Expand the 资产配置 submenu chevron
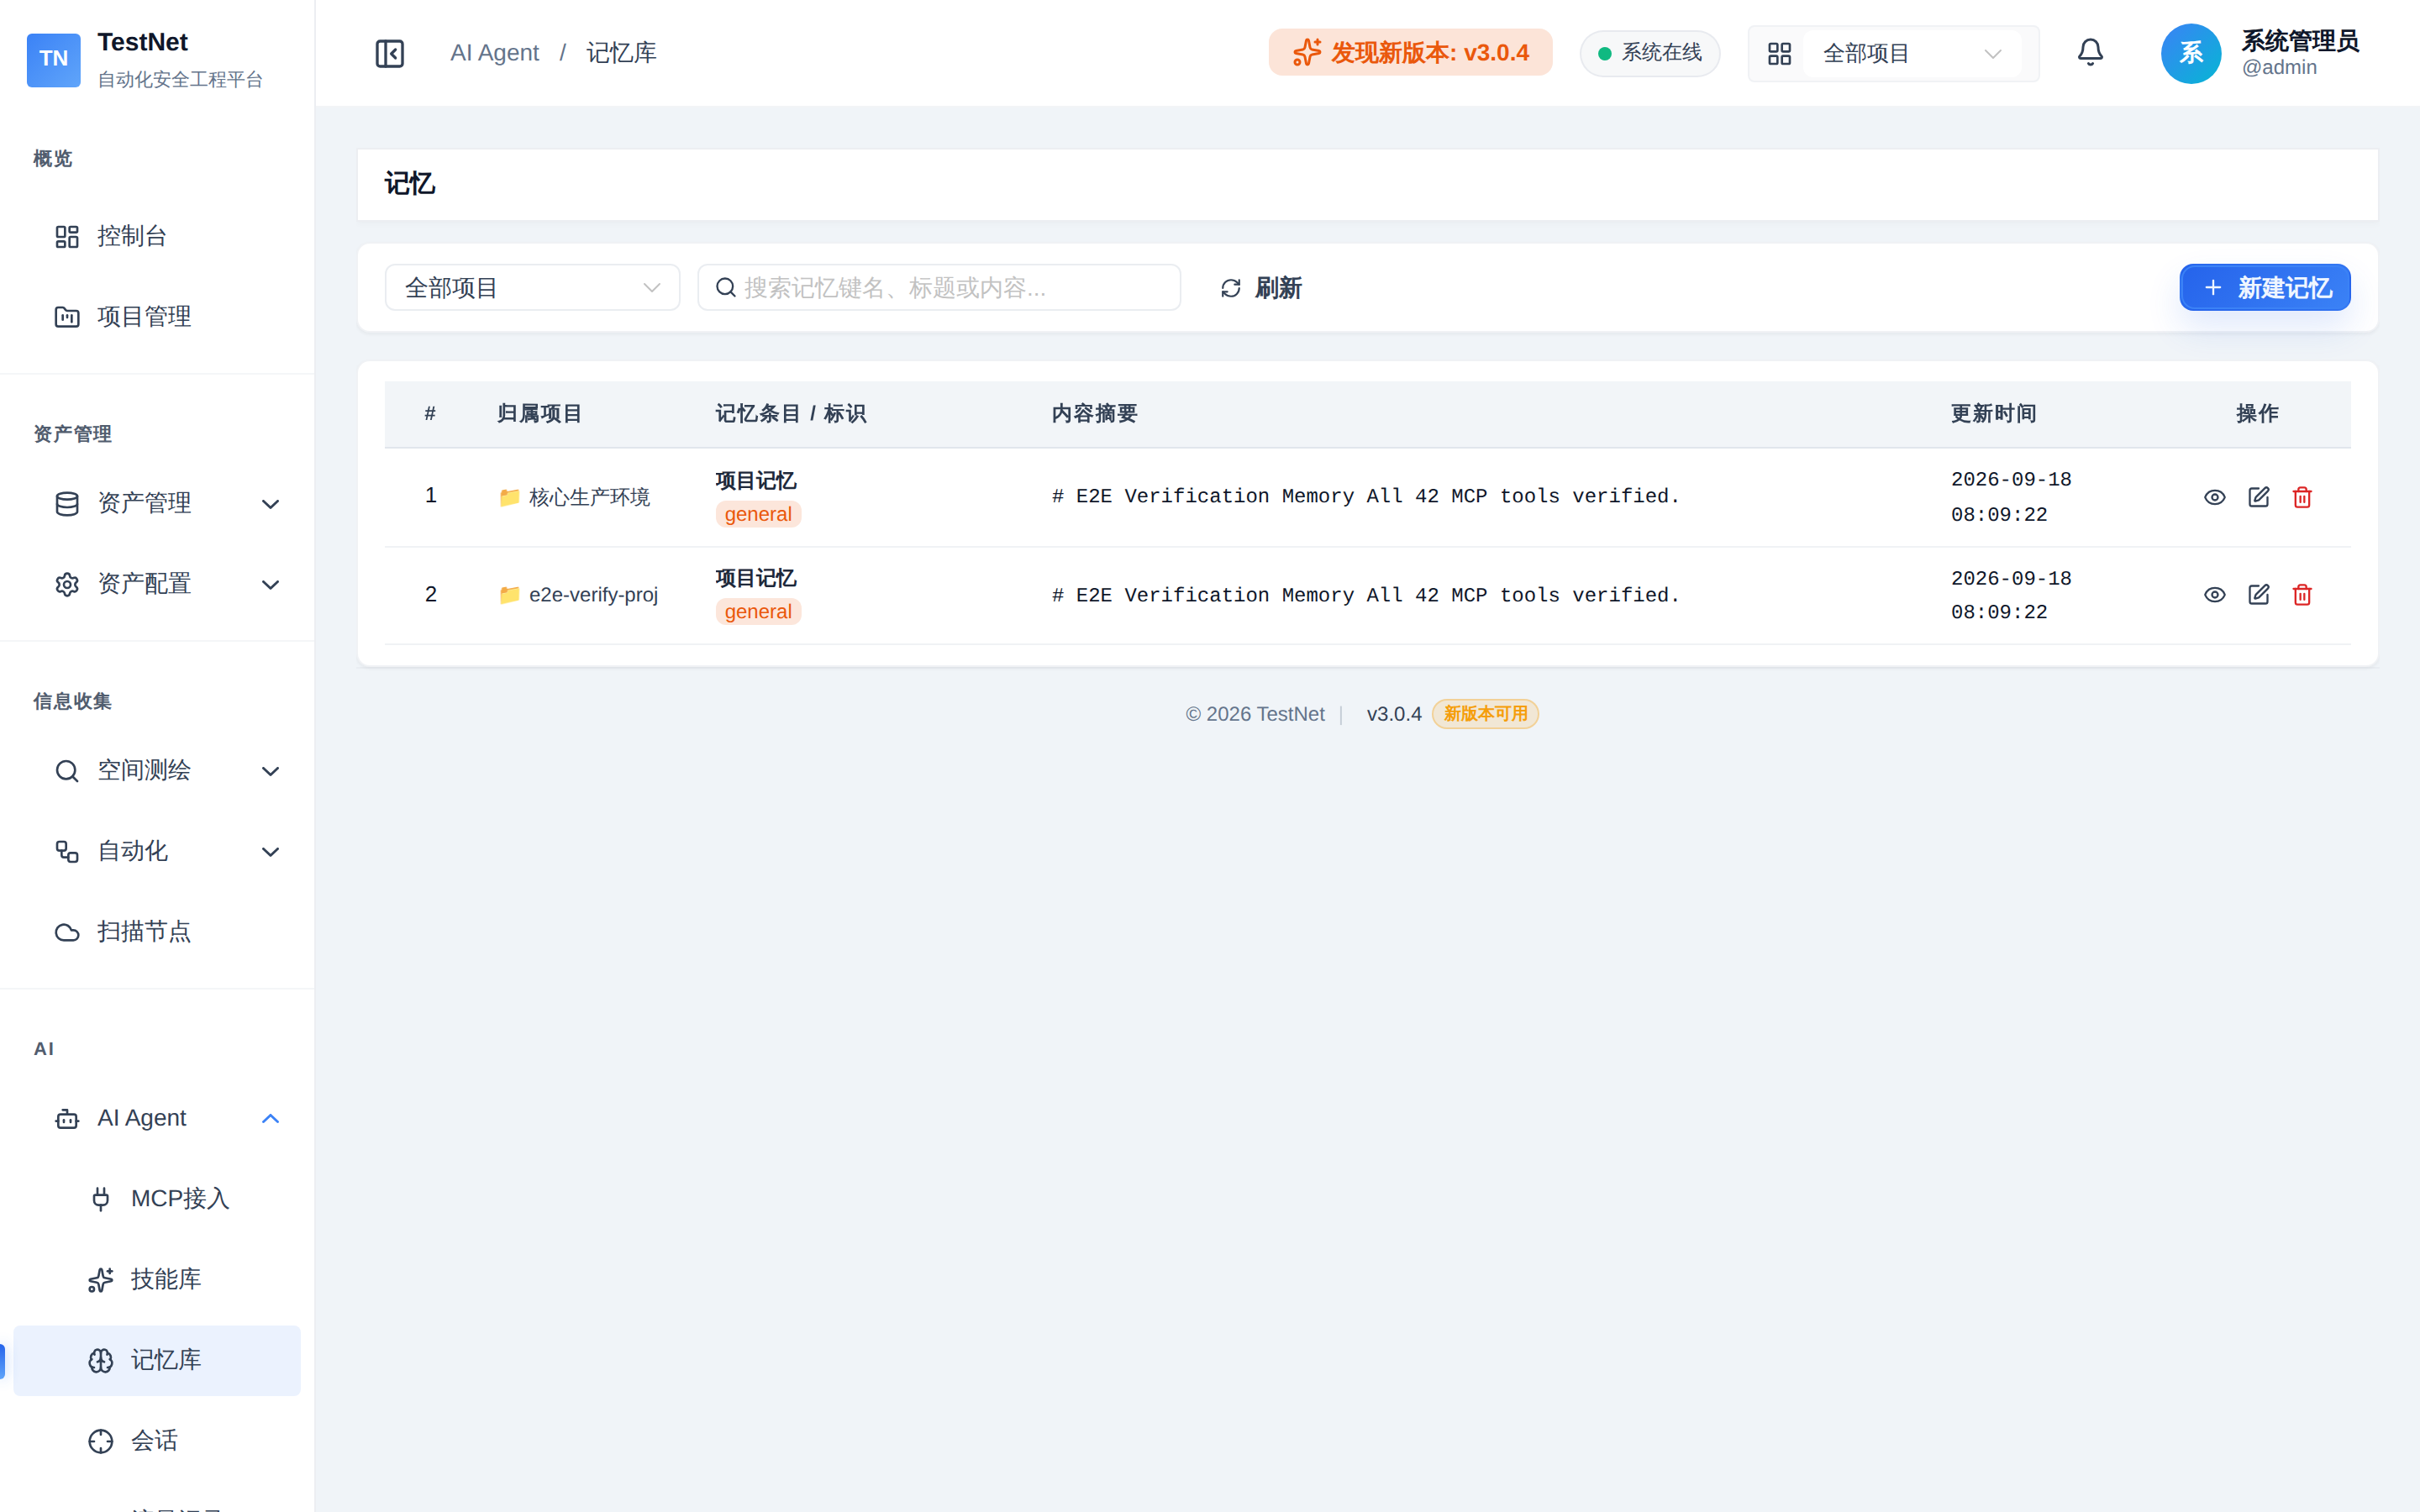The width and height of the screenshot is (2420, 1512). click(x=270, y=584)
